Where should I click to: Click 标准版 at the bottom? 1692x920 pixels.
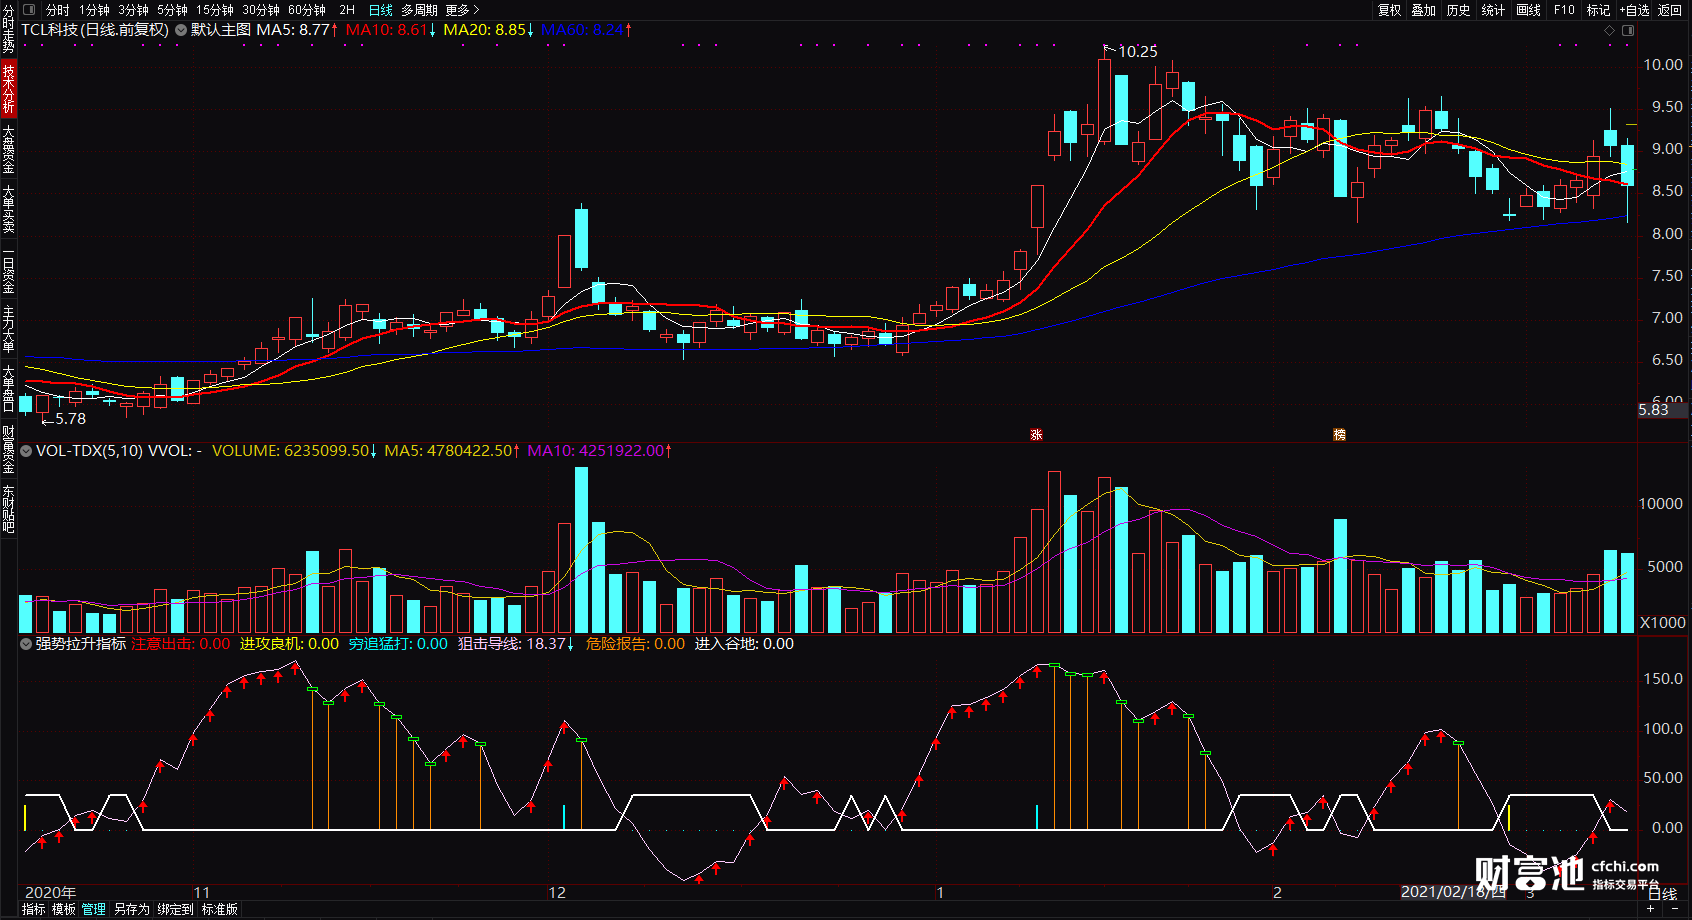220,909
